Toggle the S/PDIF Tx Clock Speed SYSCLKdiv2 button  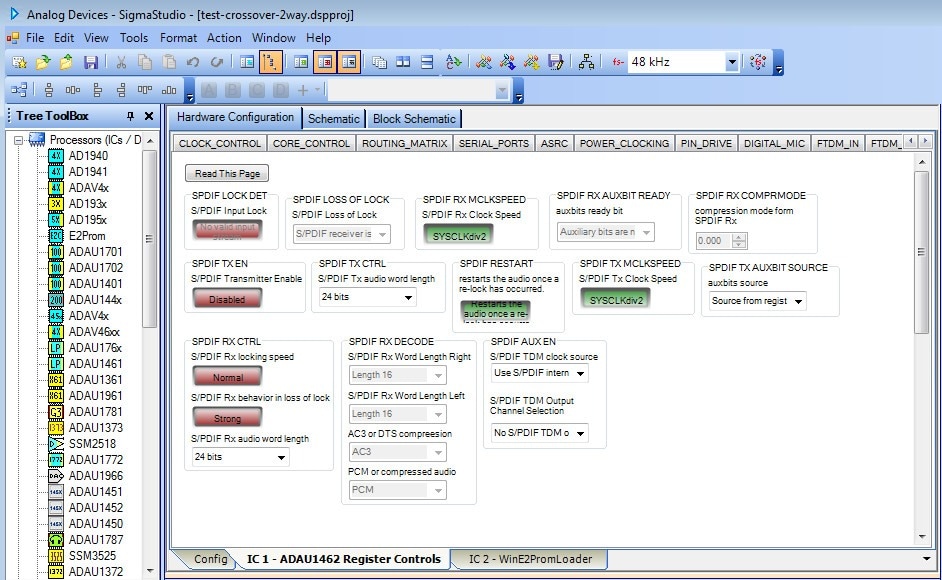pyautogui.click(x=616, y=299)
